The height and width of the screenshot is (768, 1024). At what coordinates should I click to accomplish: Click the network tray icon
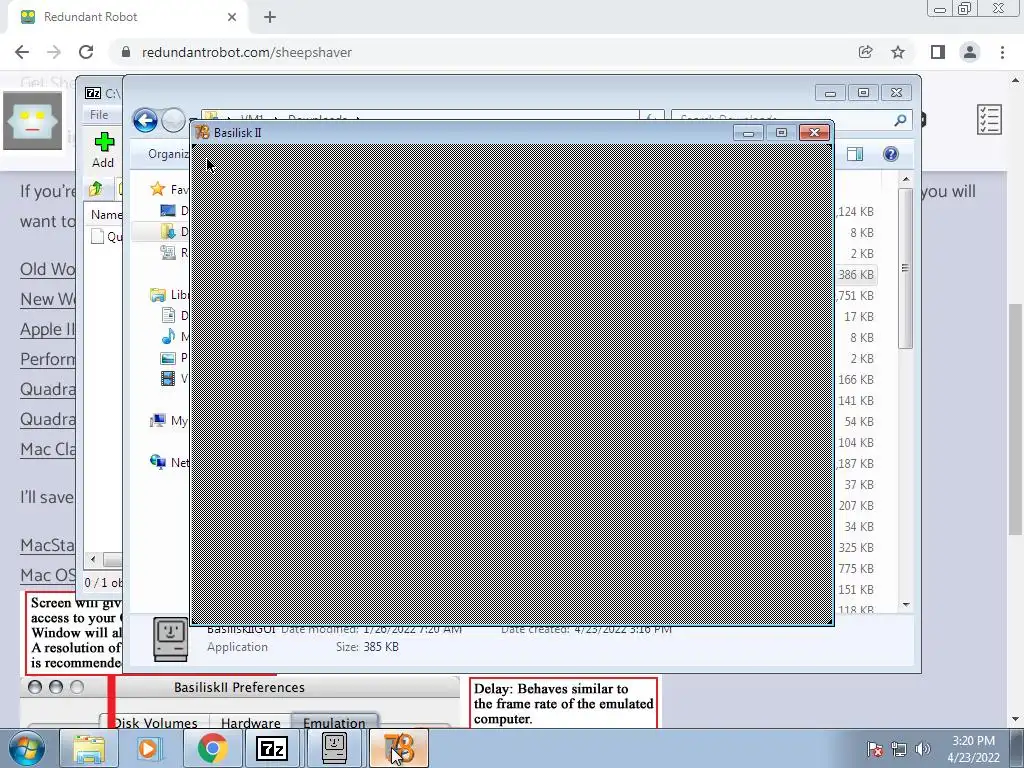[899, 749]
